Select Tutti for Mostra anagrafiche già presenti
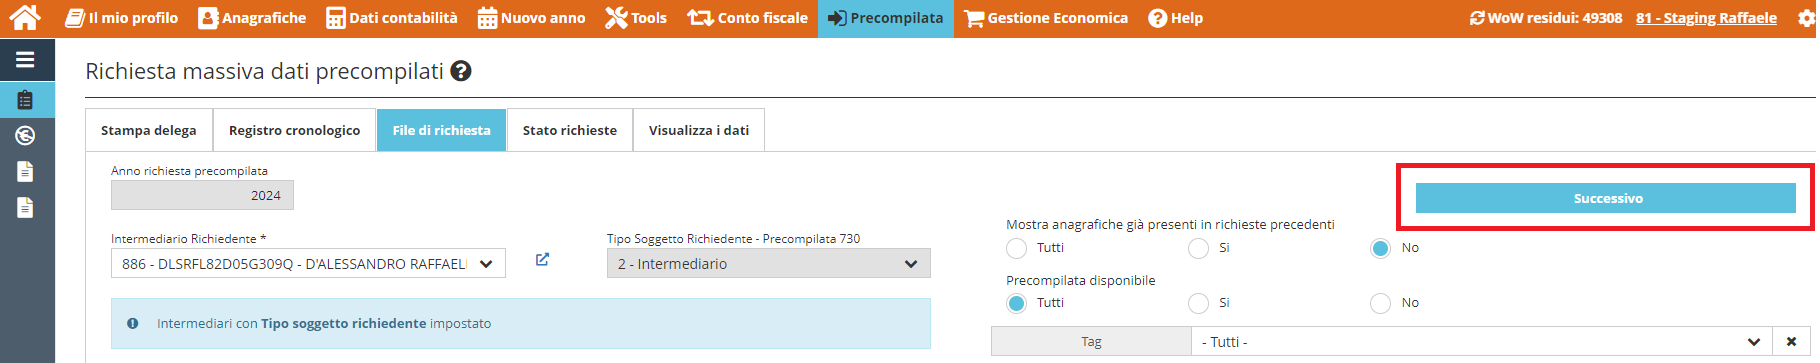The height and width of the screenshot is (363, 1820). [1016, 248]
